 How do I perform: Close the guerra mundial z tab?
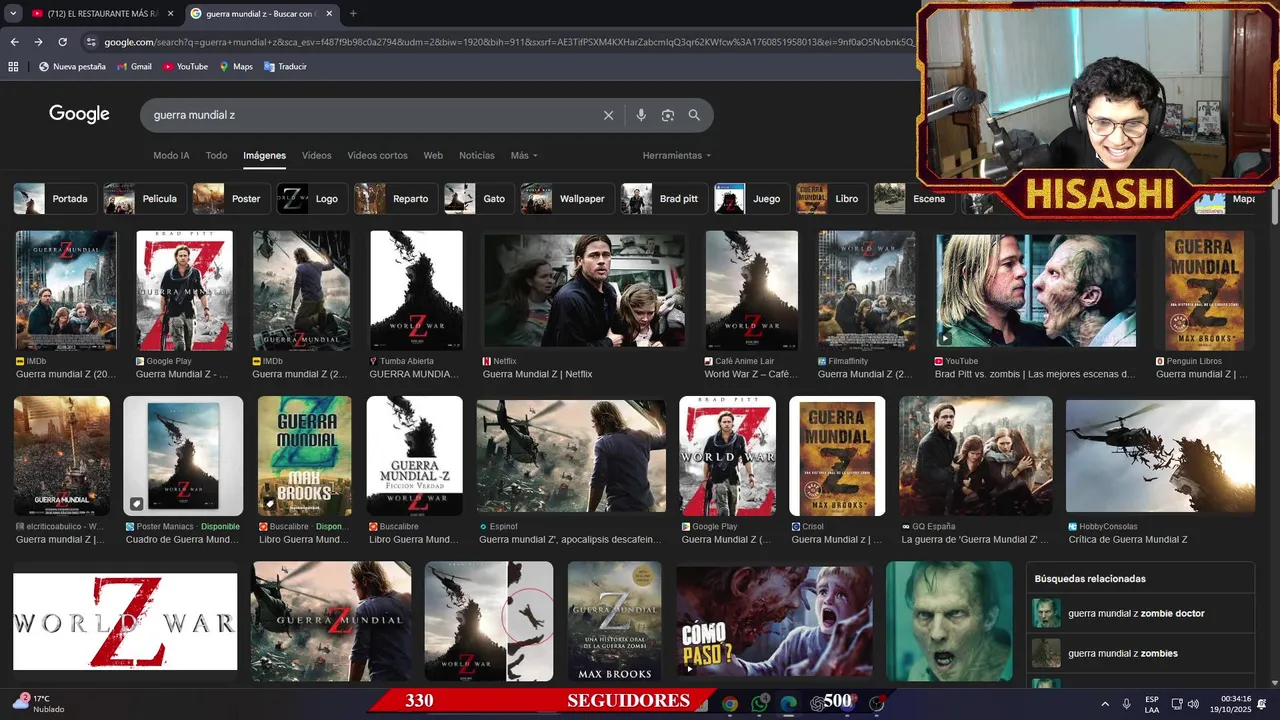point(329,14)
